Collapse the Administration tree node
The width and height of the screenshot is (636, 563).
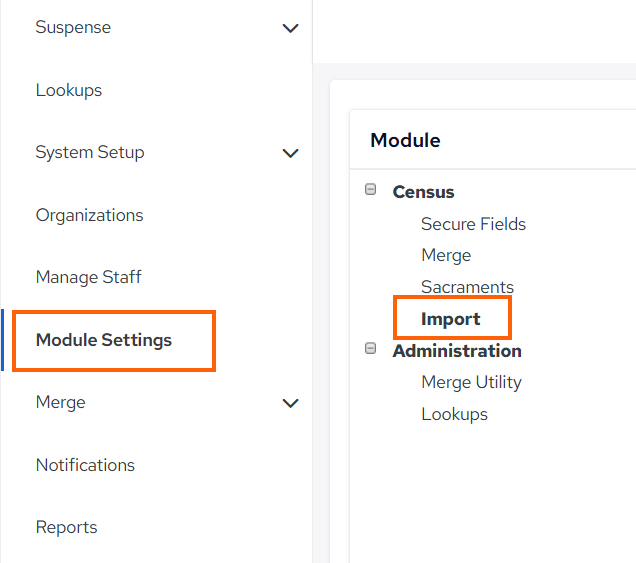pos(370,348)
